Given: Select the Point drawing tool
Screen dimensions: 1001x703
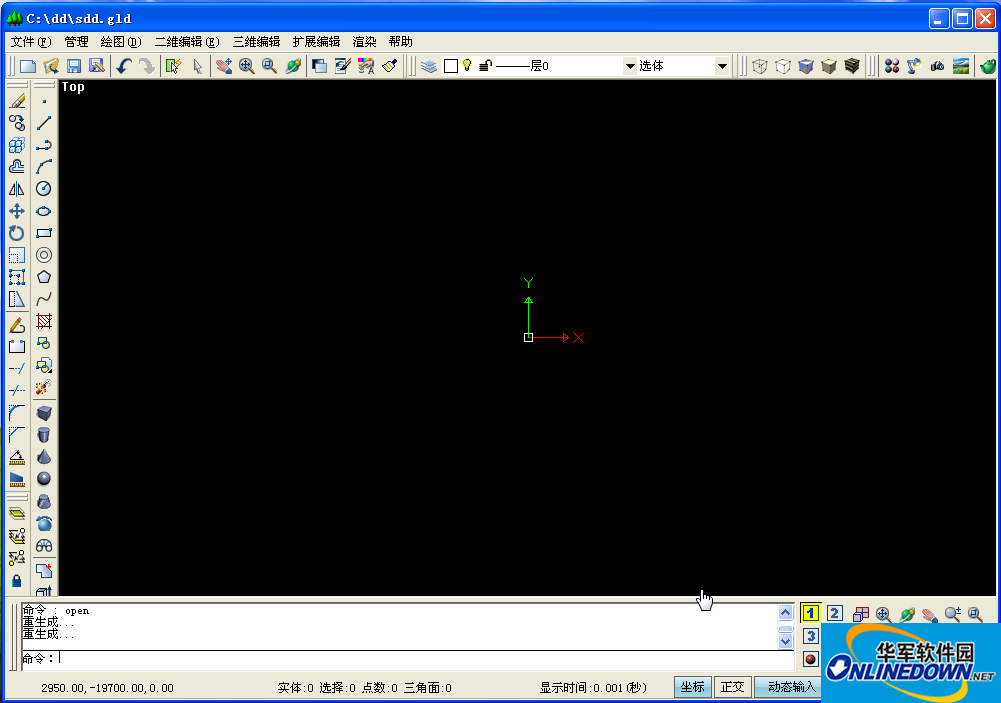Looking at the screenshot, I should coord(44,101).
